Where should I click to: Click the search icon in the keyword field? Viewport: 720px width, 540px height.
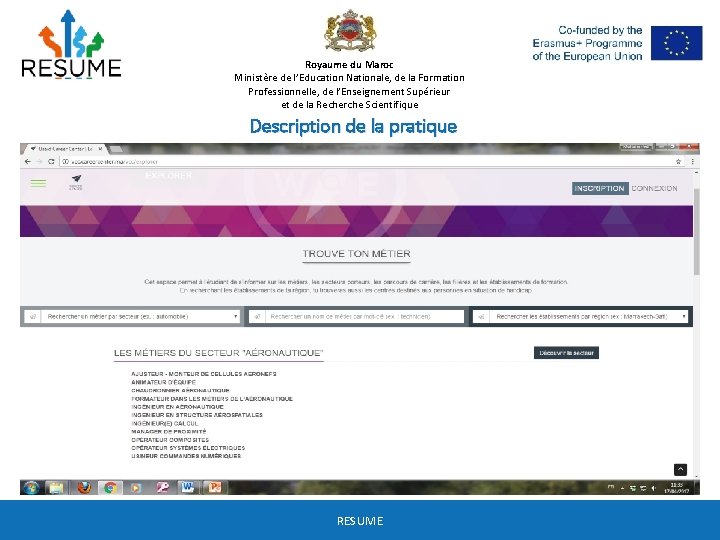coord(257,316)
